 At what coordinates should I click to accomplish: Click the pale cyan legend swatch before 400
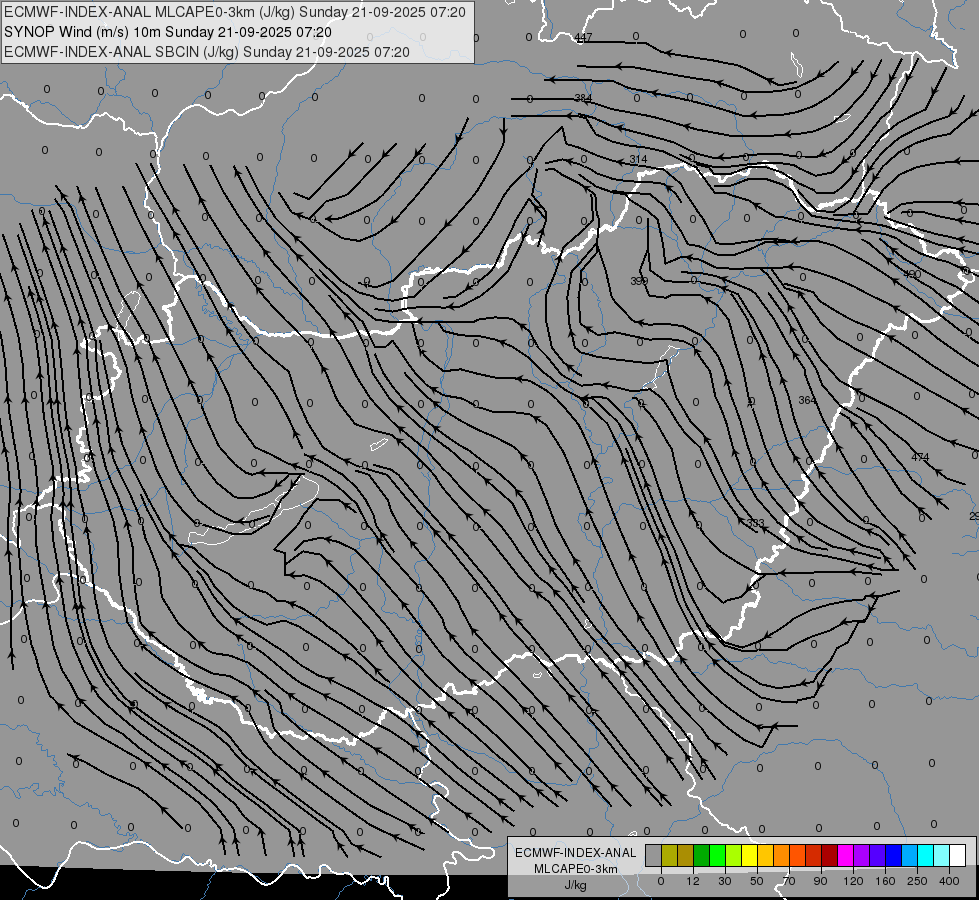coord(942,855)
